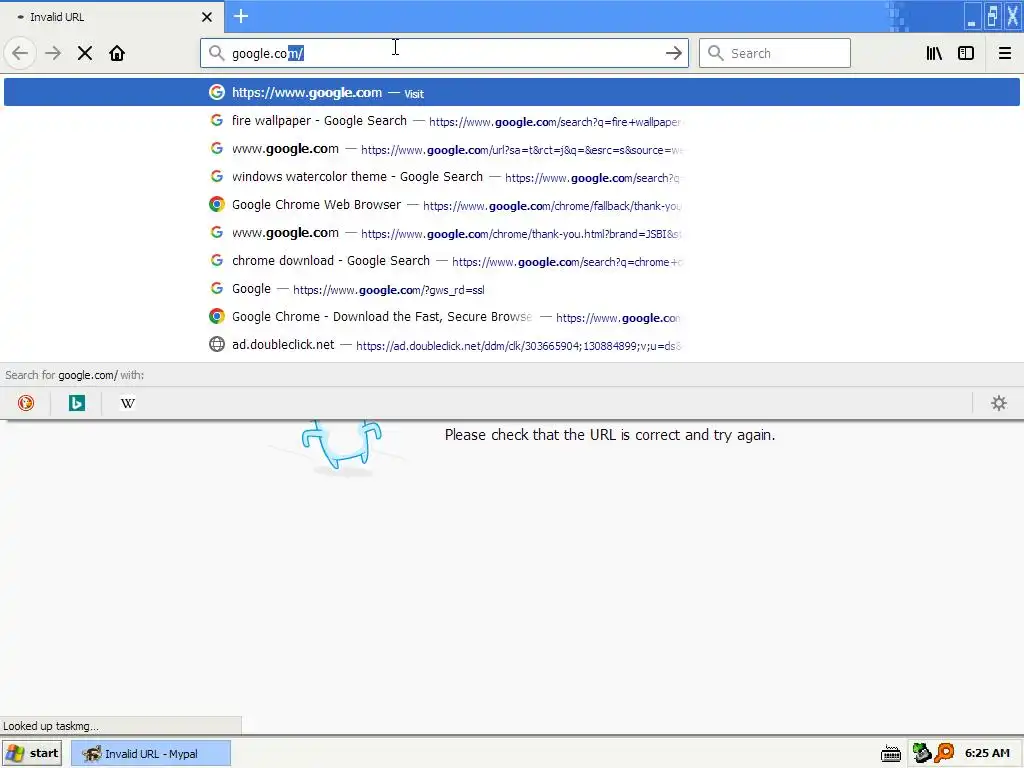Click the Search for google.com/ with label

pos(74,375)
